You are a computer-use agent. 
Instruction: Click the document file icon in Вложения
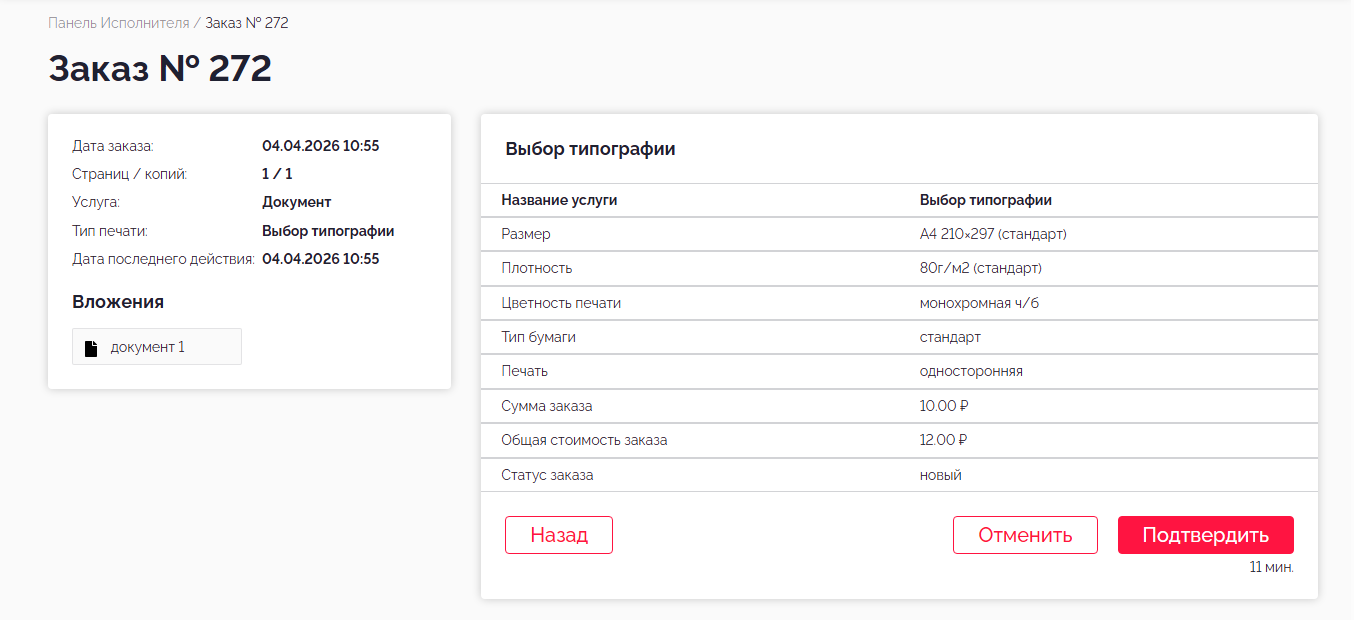point(91,348)
